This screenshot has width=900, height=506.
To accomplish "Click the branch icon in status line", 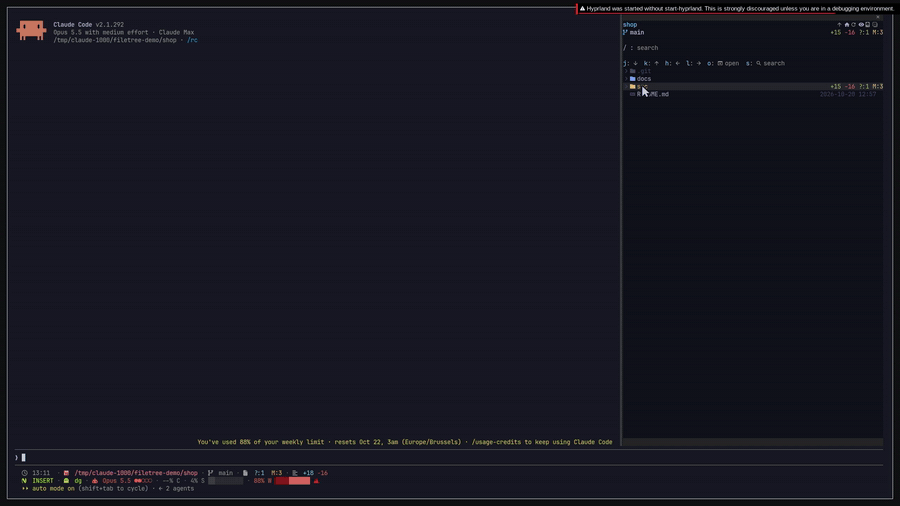I will 210,473.
